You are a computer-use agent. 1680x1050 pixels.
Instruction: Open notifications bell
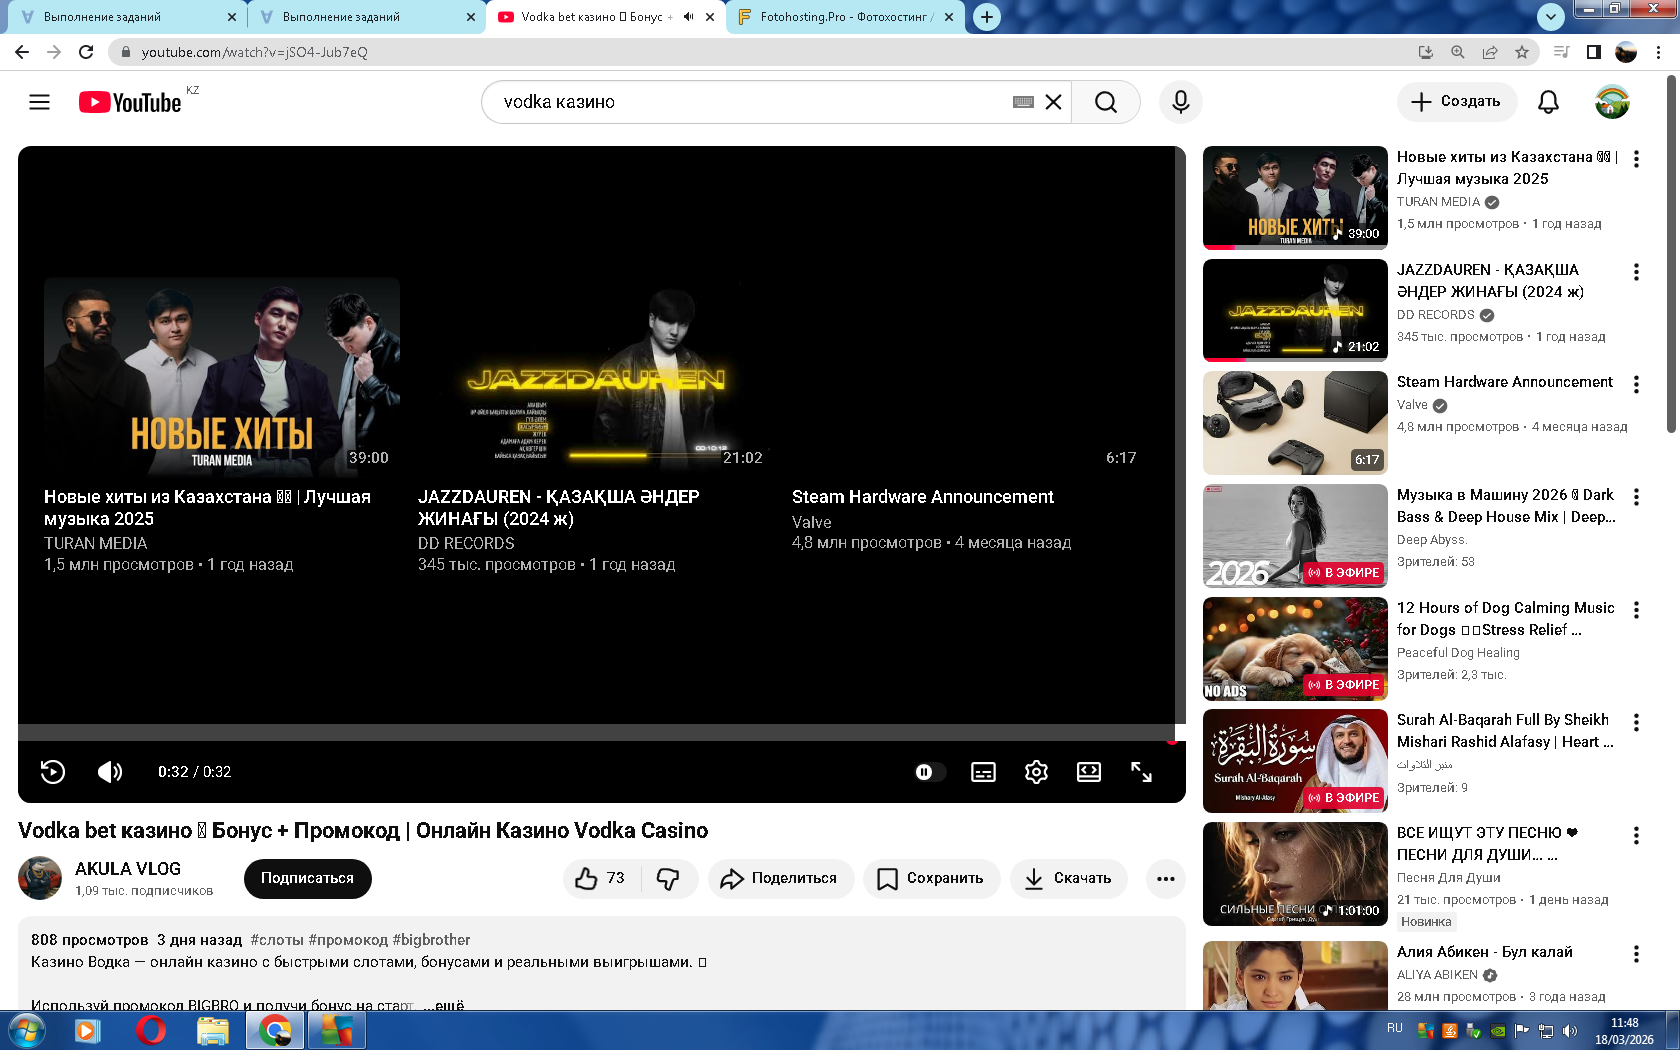1548,102
